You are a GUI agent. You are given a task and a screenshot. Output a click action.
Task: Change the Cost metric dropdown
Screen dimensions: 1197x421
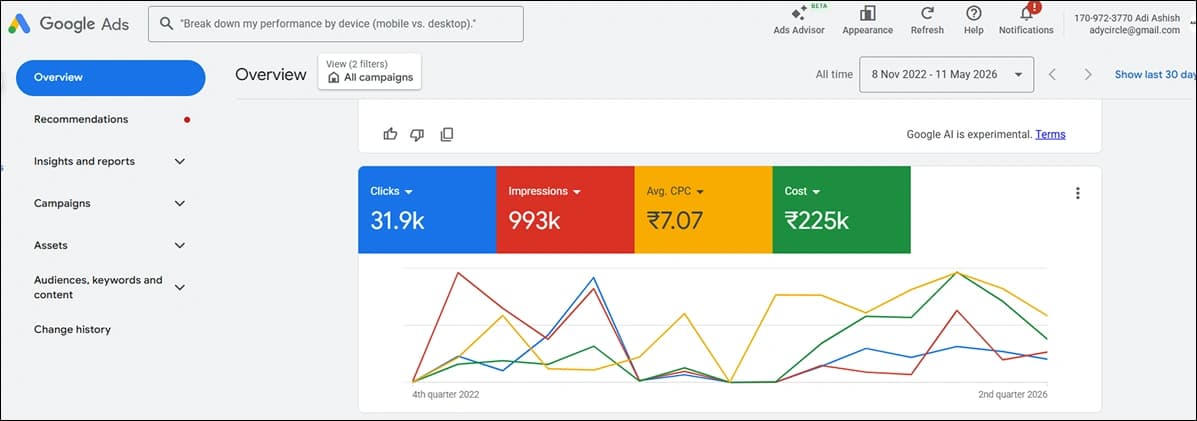pyautogui.click(x=802, y=191)
